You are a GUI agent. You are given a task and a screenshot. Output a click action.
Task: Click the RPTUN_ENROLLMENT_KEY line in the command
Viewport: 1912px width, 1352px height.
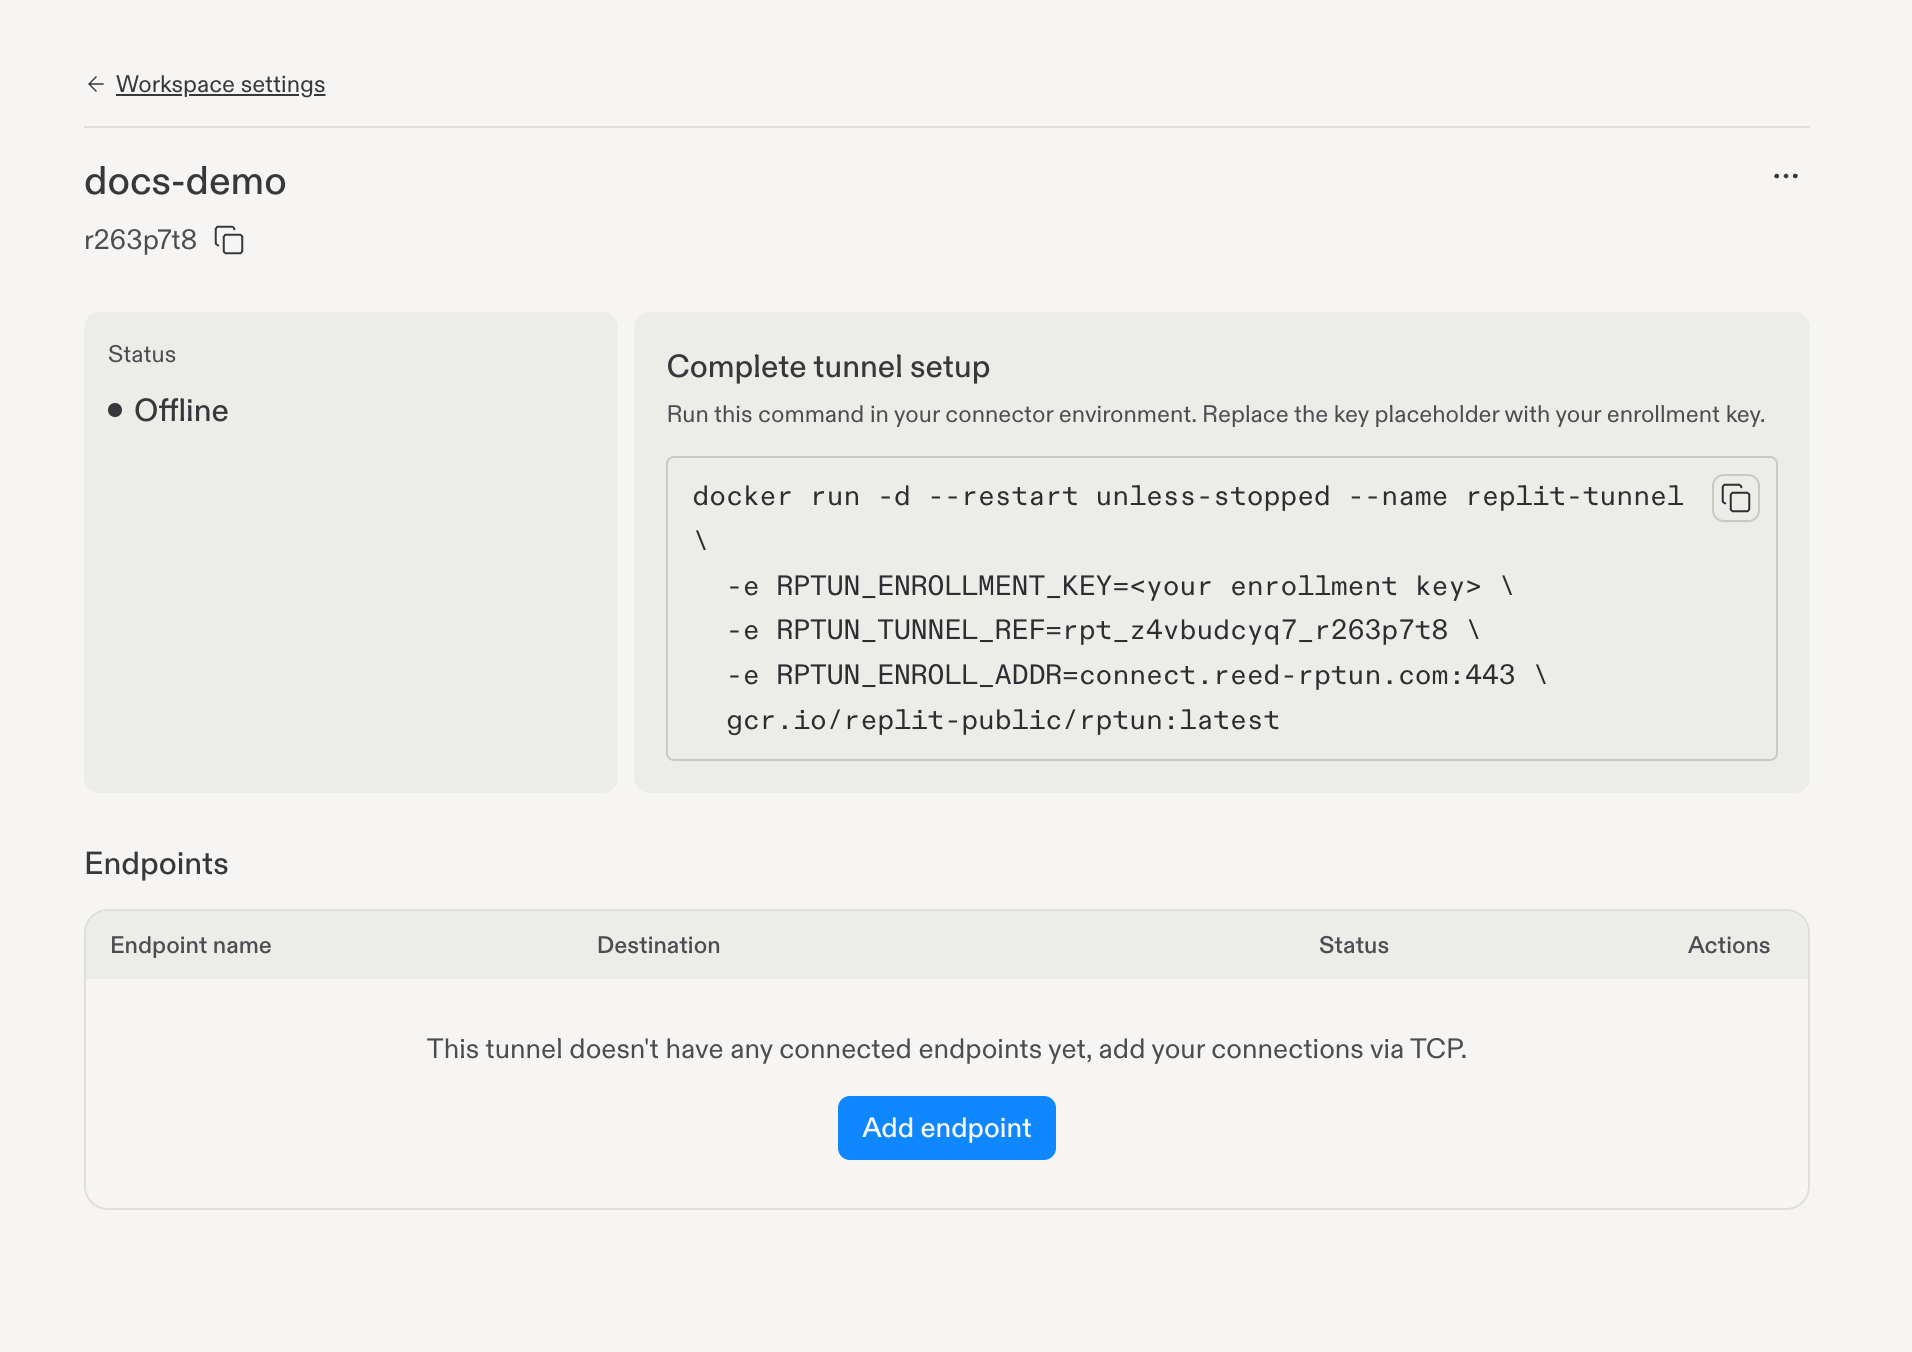pos(1119,586)
